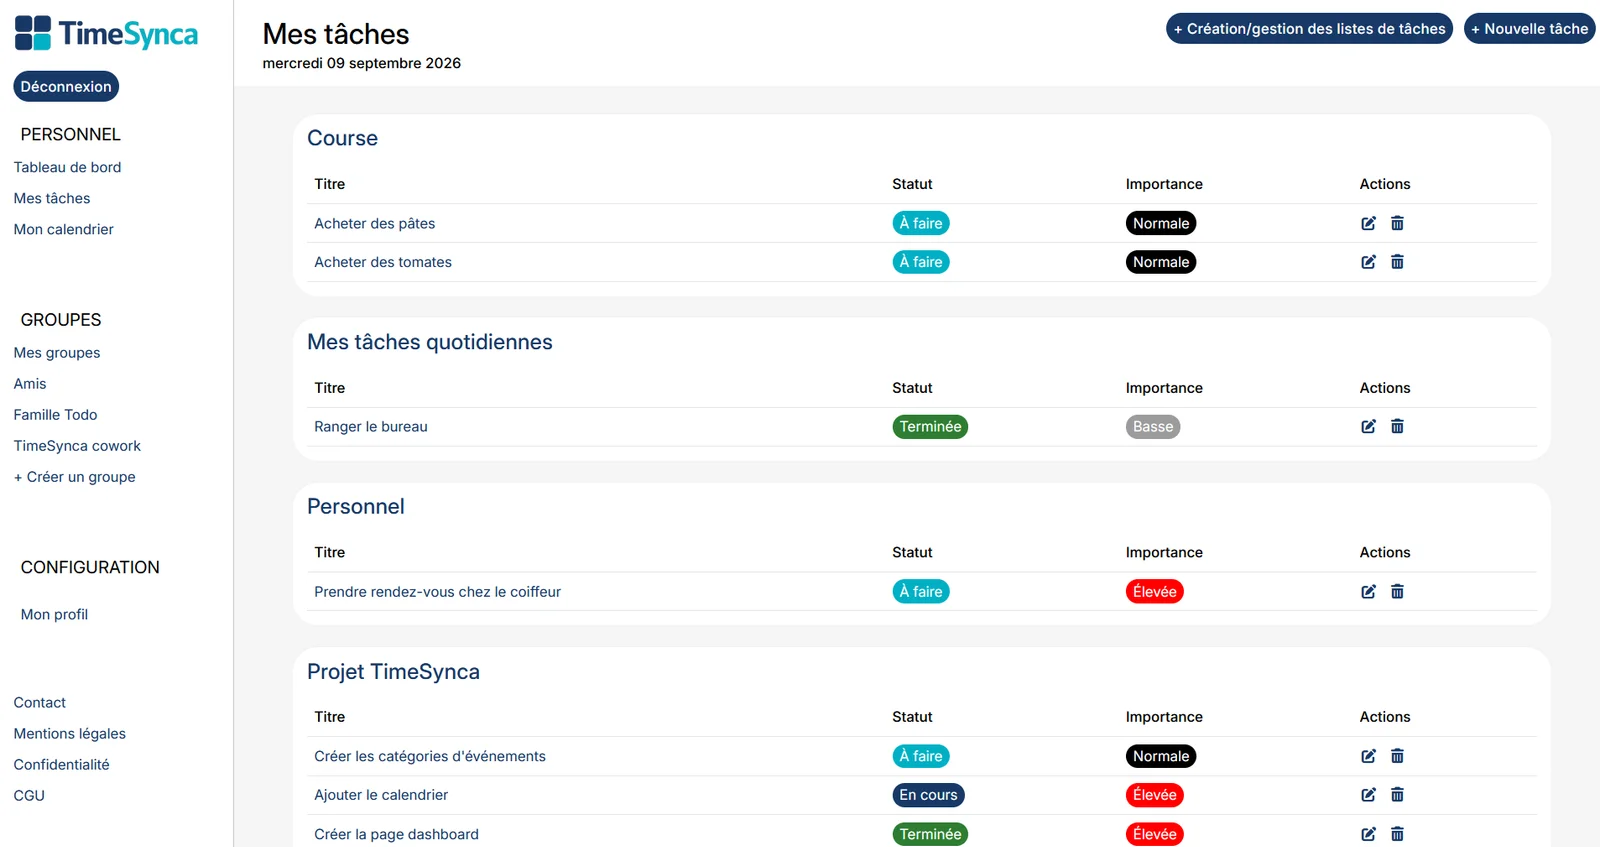Open 'Création/gestion des listes de tâches'
This screenshot has height=847, width=1600.
(1309, 29)
